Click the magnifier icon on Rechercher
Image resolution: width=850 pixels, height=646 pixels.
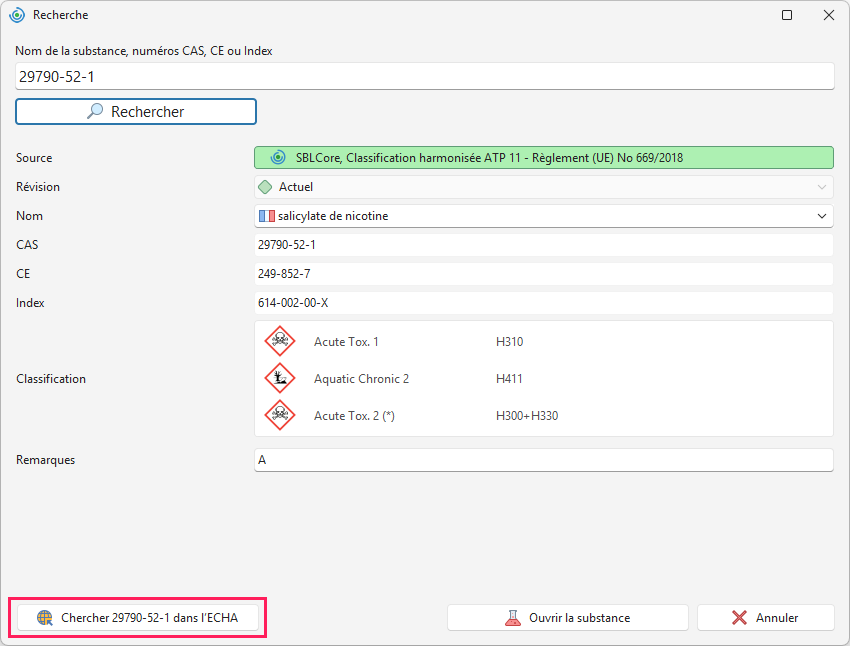click(95, 111)
